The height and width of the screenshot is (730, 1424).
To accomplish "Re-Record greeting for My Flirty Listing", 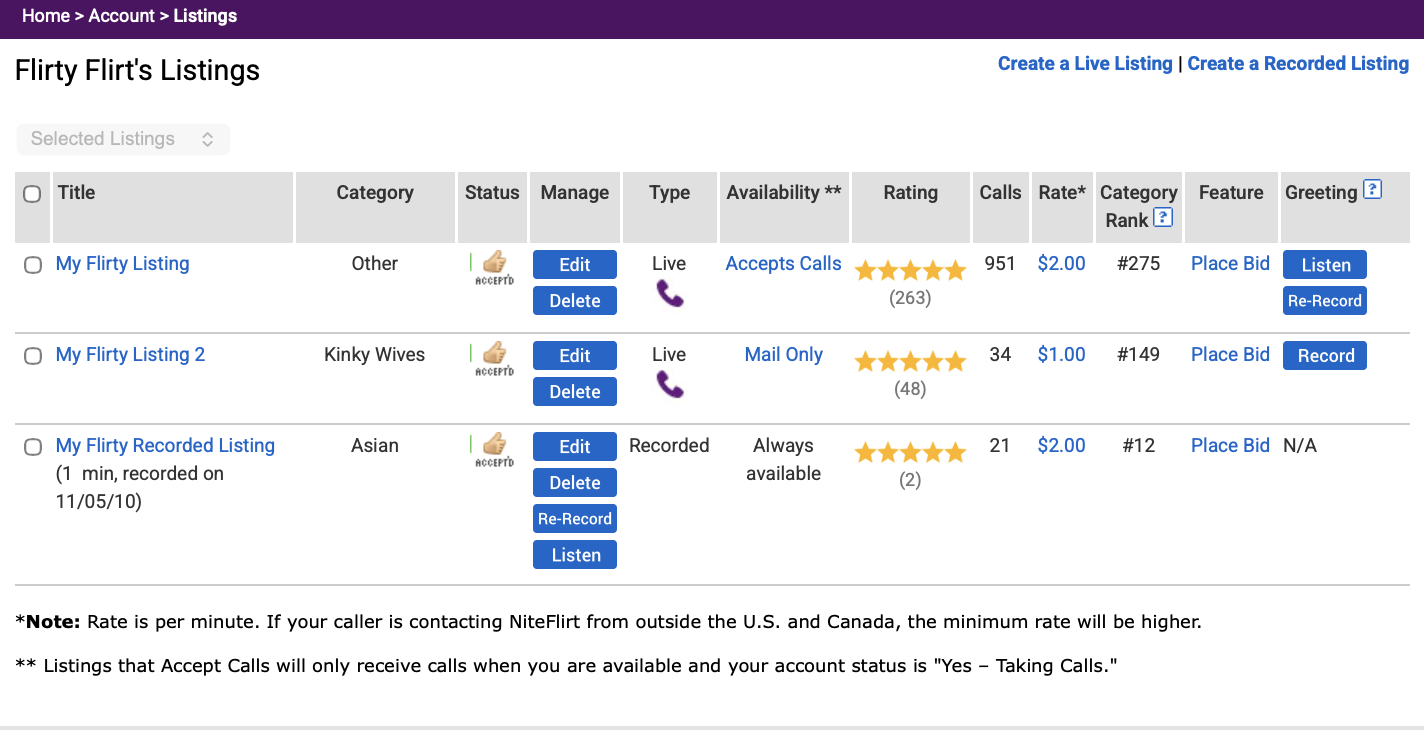I will (x=1325, y=301).
